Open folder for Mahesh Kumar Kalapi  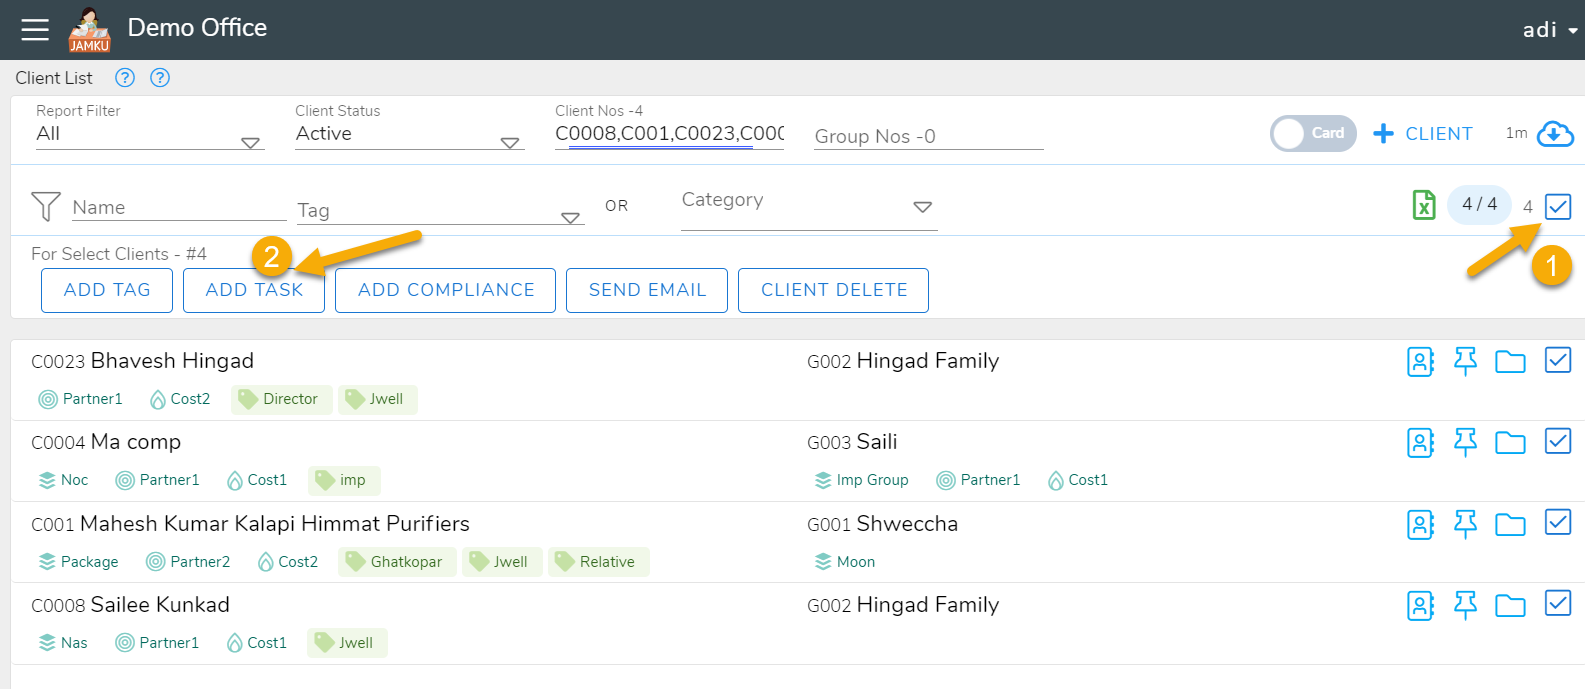coord(1510,524)
